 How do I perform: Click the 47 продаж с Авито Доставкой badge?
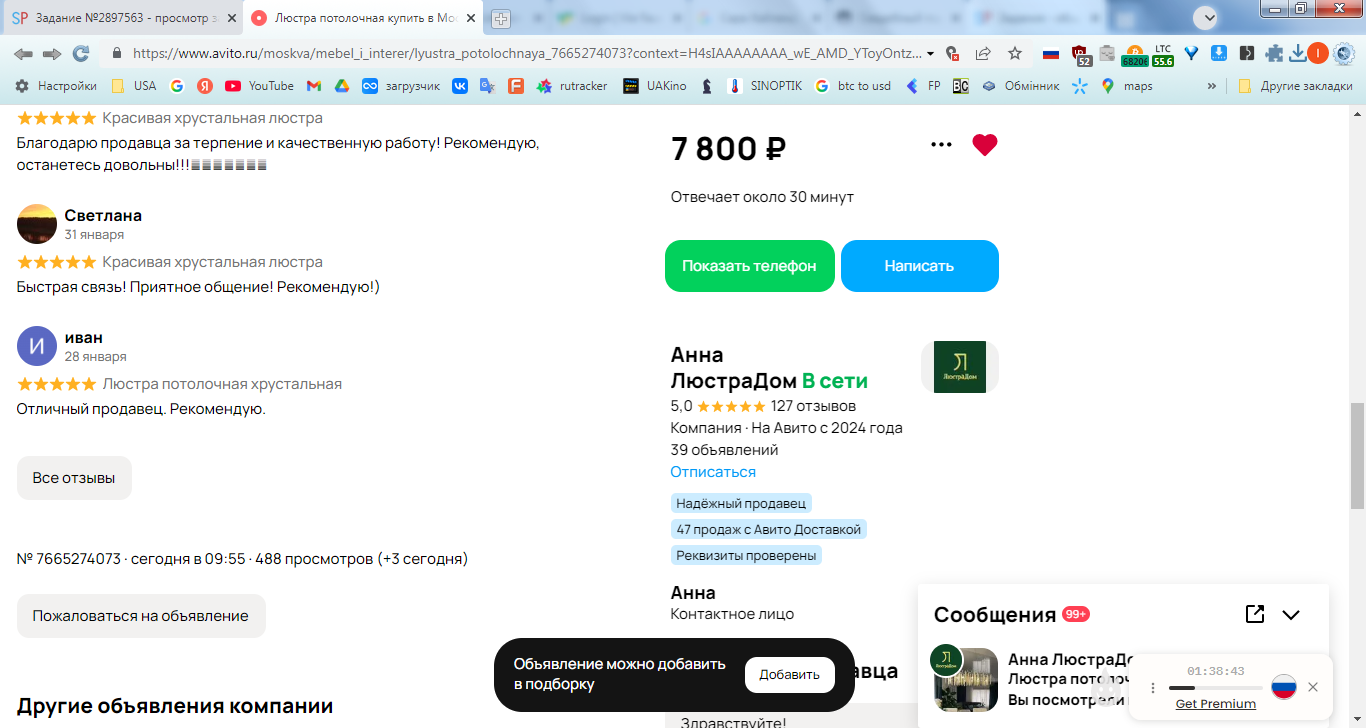point(768,529)
